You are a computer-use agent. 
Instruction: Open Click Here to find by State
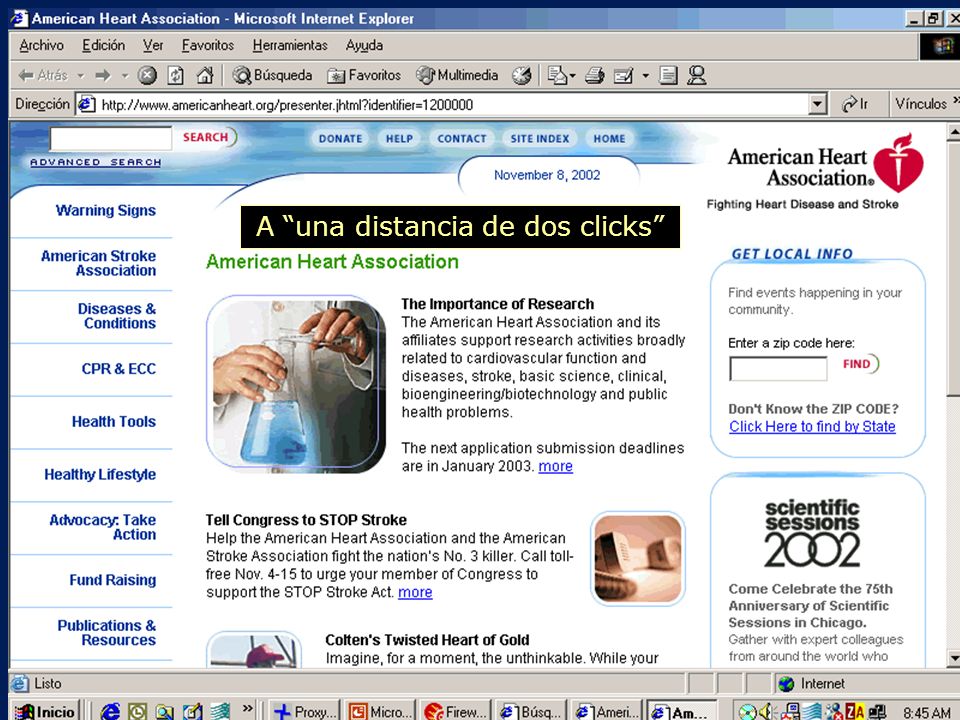tap(812, 426)
